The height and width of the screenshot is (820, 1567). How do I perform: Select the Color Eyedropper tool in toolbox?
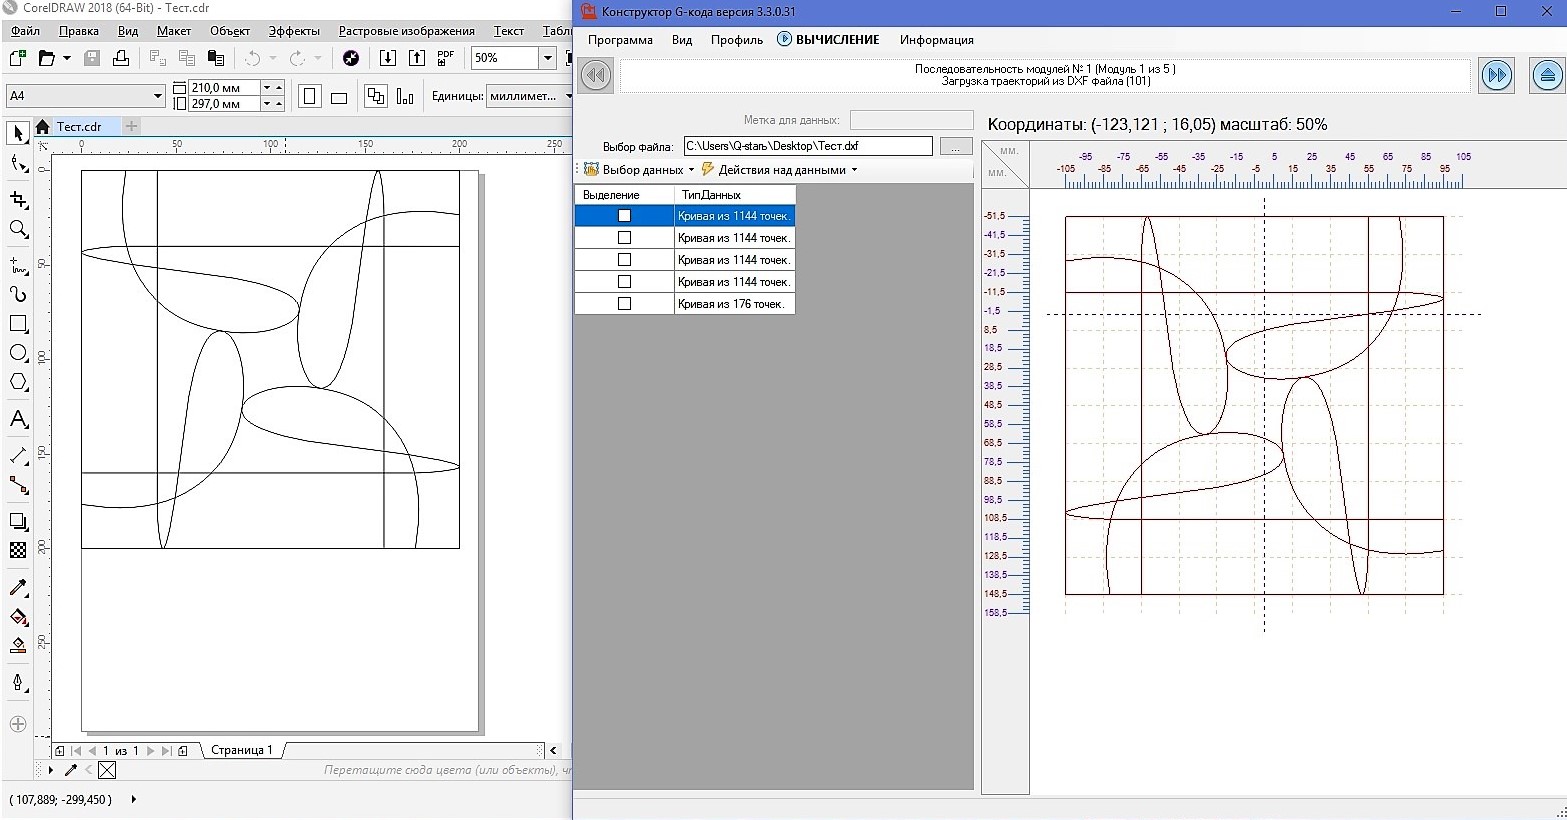tap(18, 587)
